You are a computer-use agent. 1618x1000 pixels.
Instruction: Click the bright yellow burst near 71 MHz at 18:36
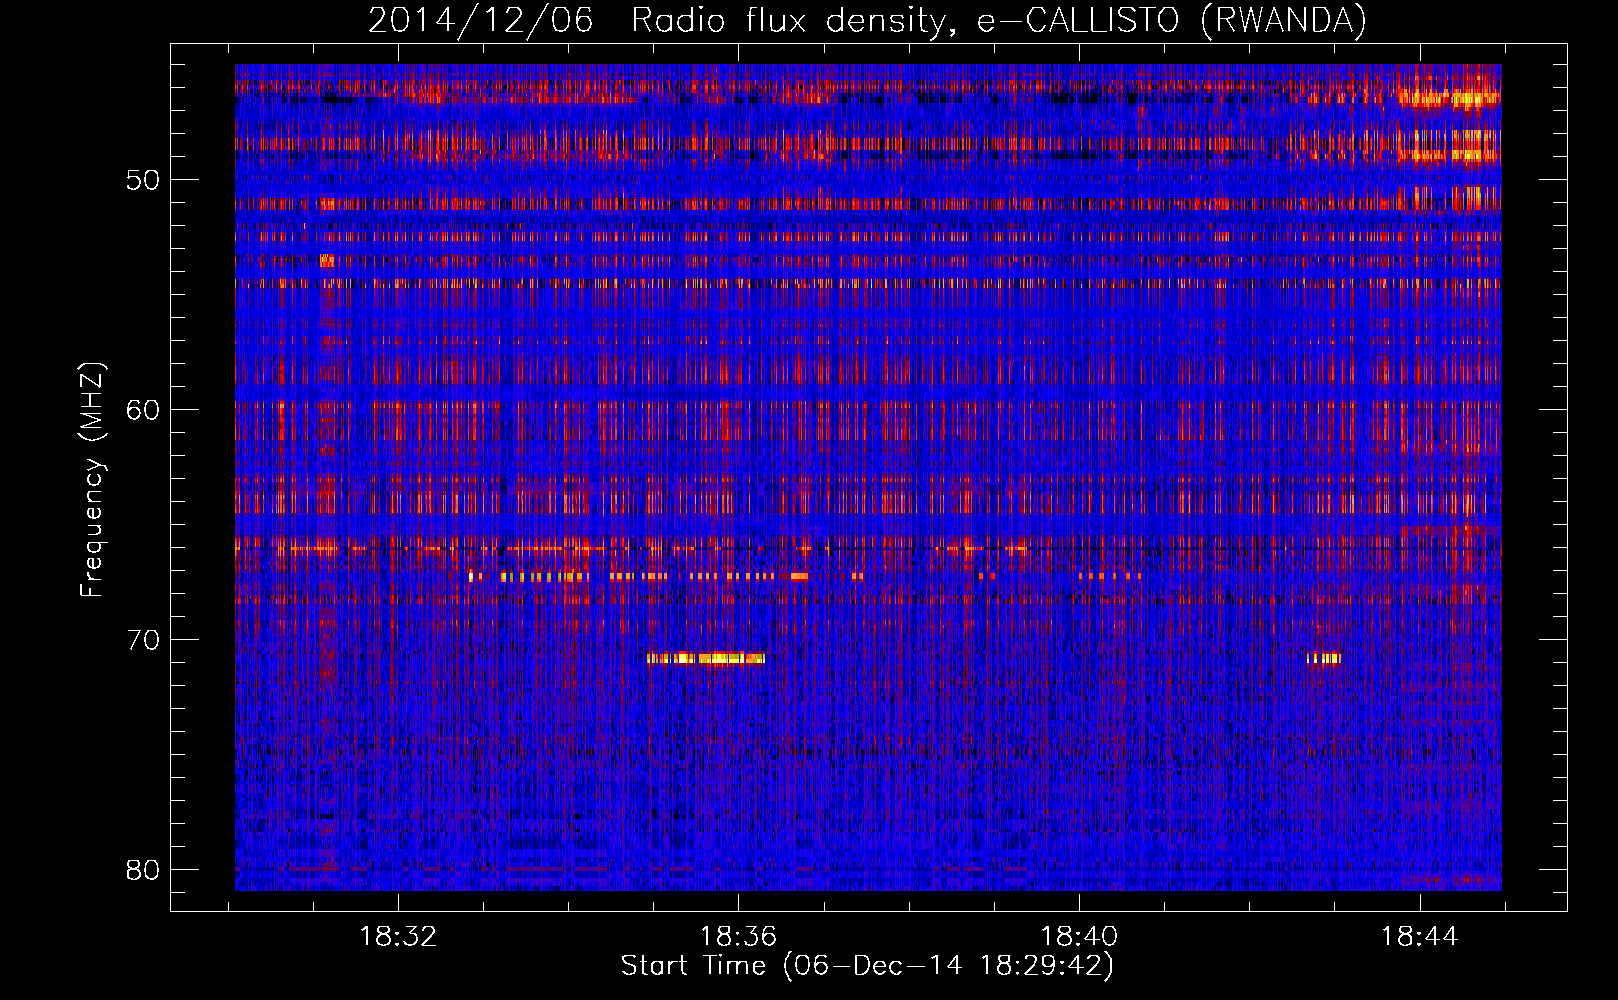click(x=706, y=658)
